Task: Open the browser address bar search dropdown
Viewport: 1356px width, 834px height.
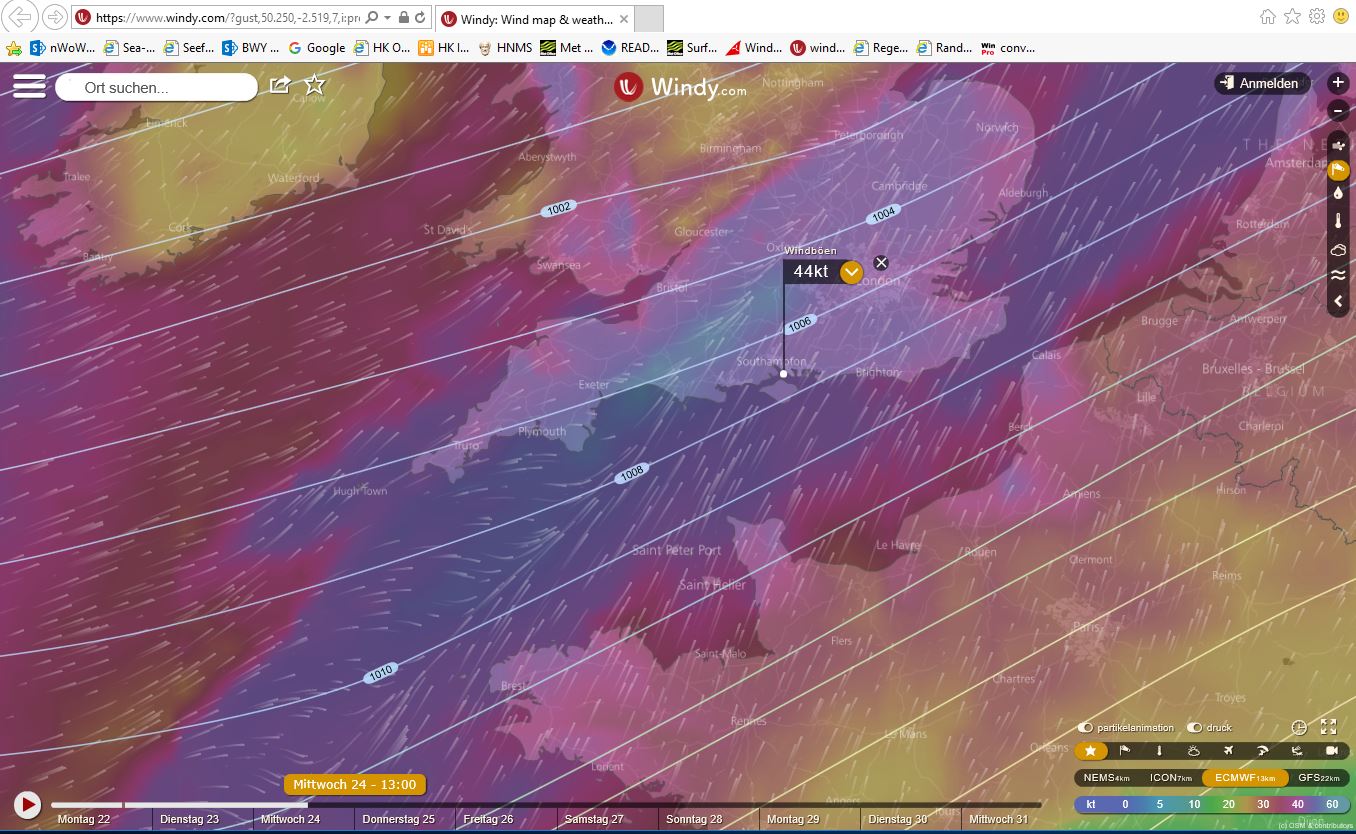Action: pos(387,18)
